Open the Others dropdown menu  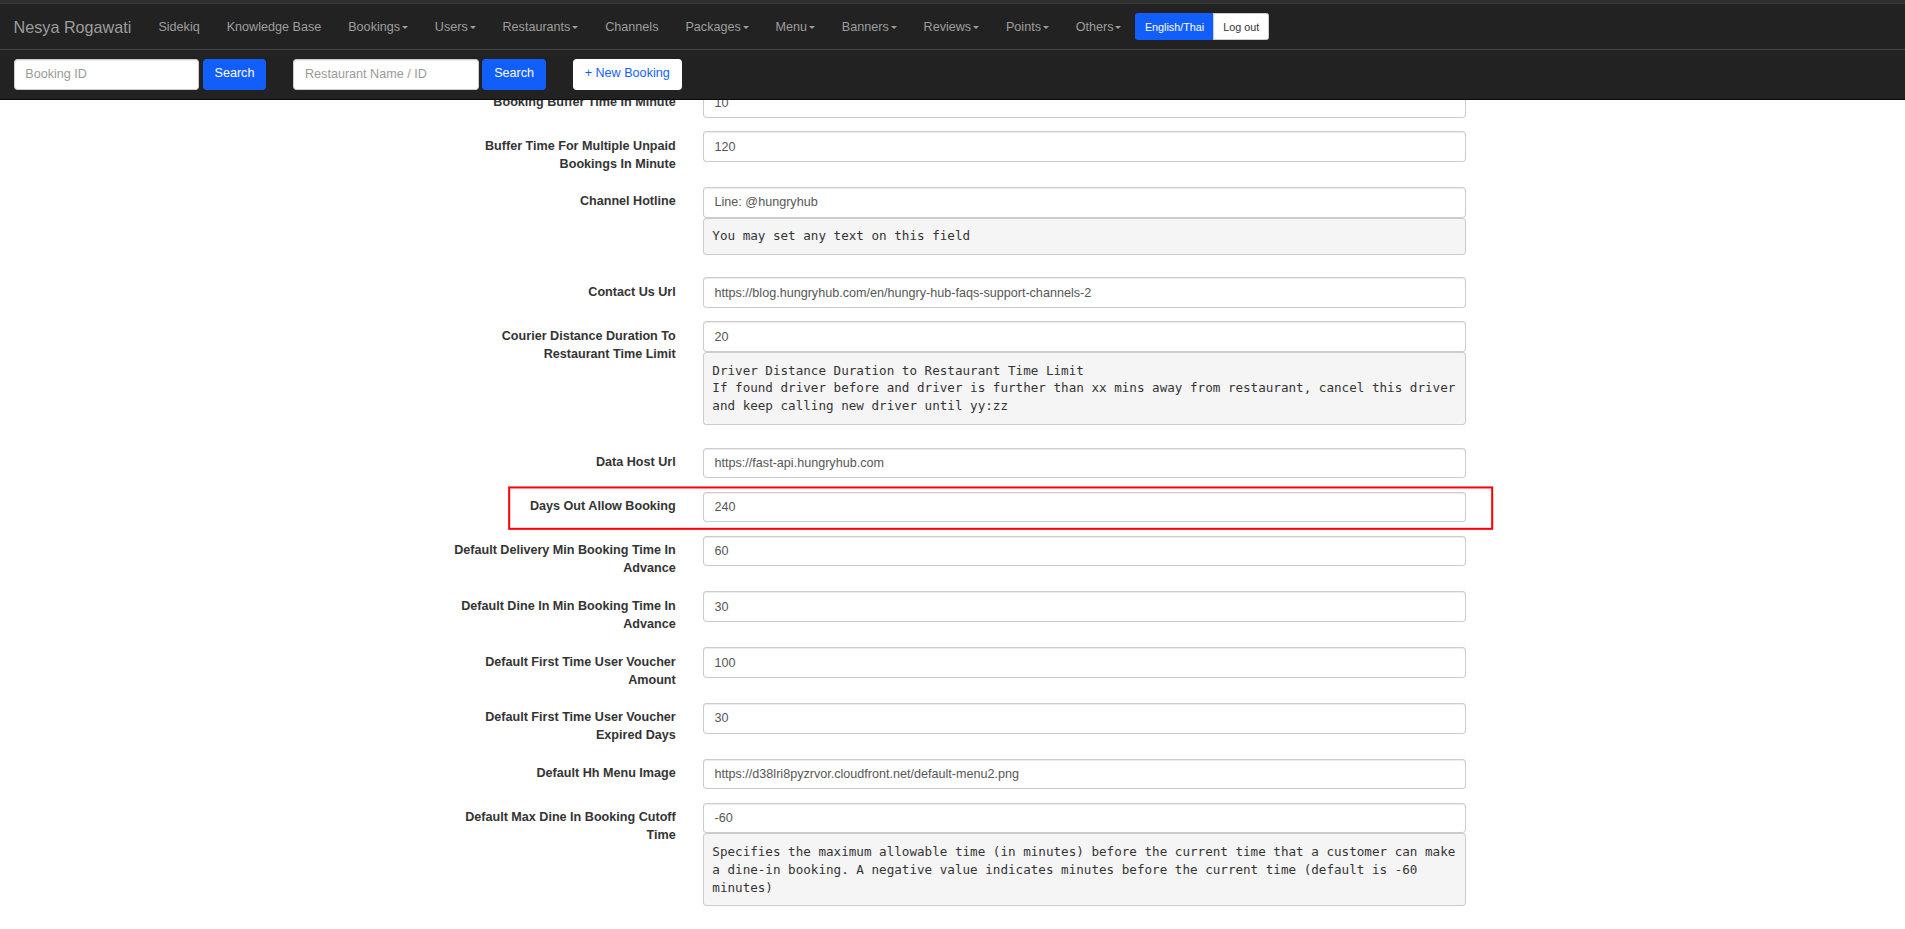coord(1097,27)
